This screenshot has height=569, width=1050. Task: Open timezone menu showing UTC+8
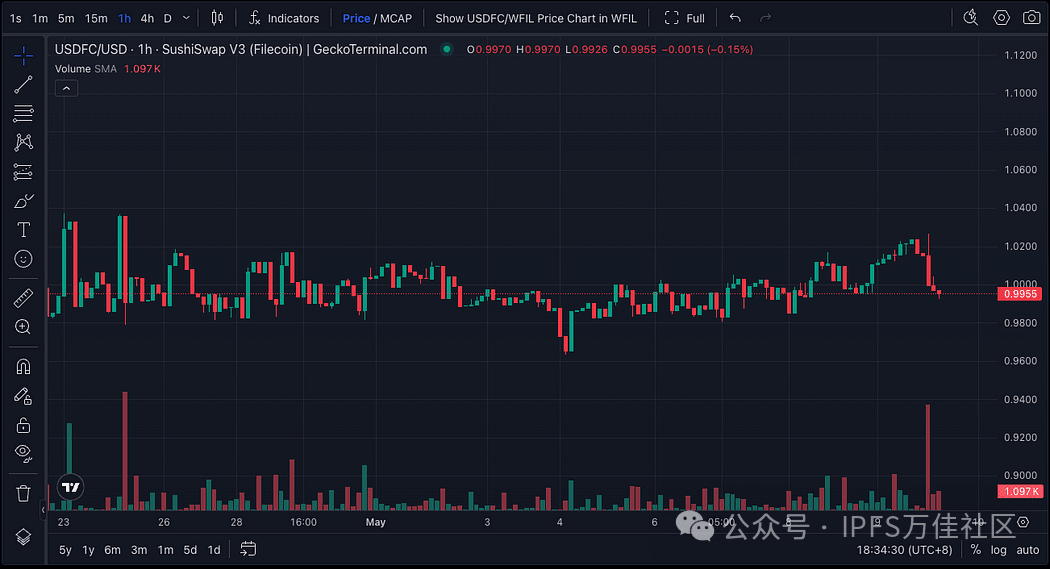click(x=904, y=550)
